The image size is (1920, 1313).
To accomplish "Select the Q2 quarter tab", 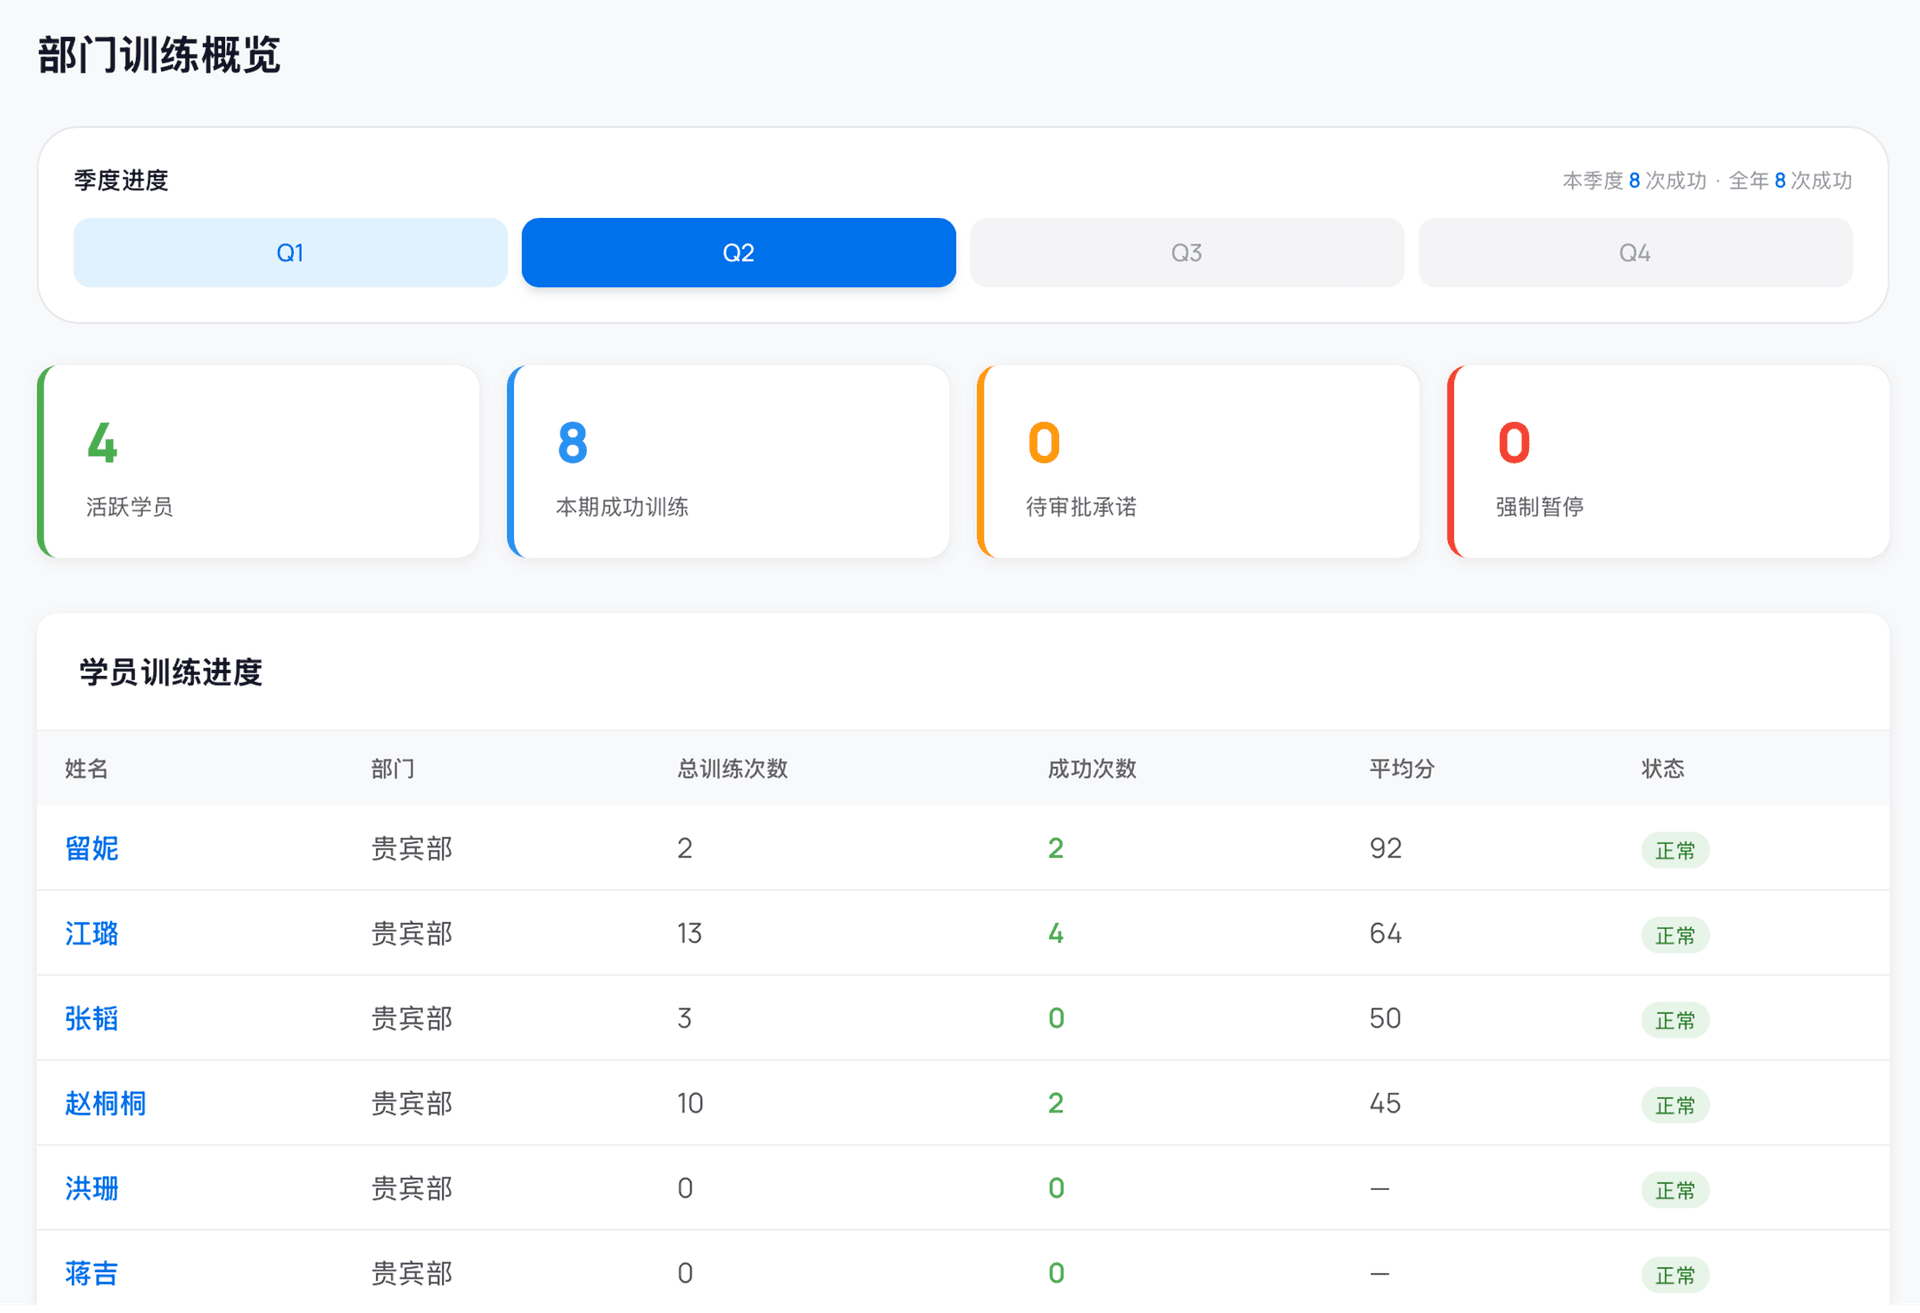I will [738, 253].
